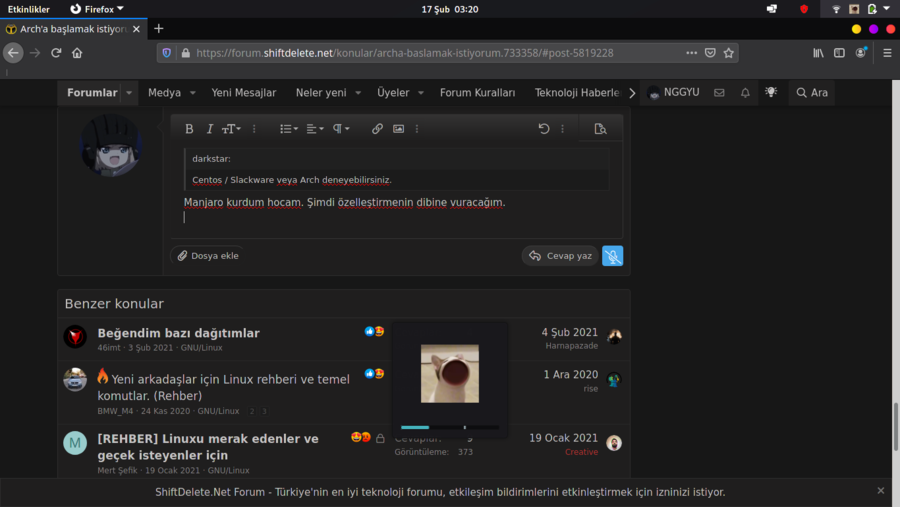The width and height of the screenshot is (900, 507).
Task: Expand the Forumlar dropdown arrow
Action: (x=129, y=92)
